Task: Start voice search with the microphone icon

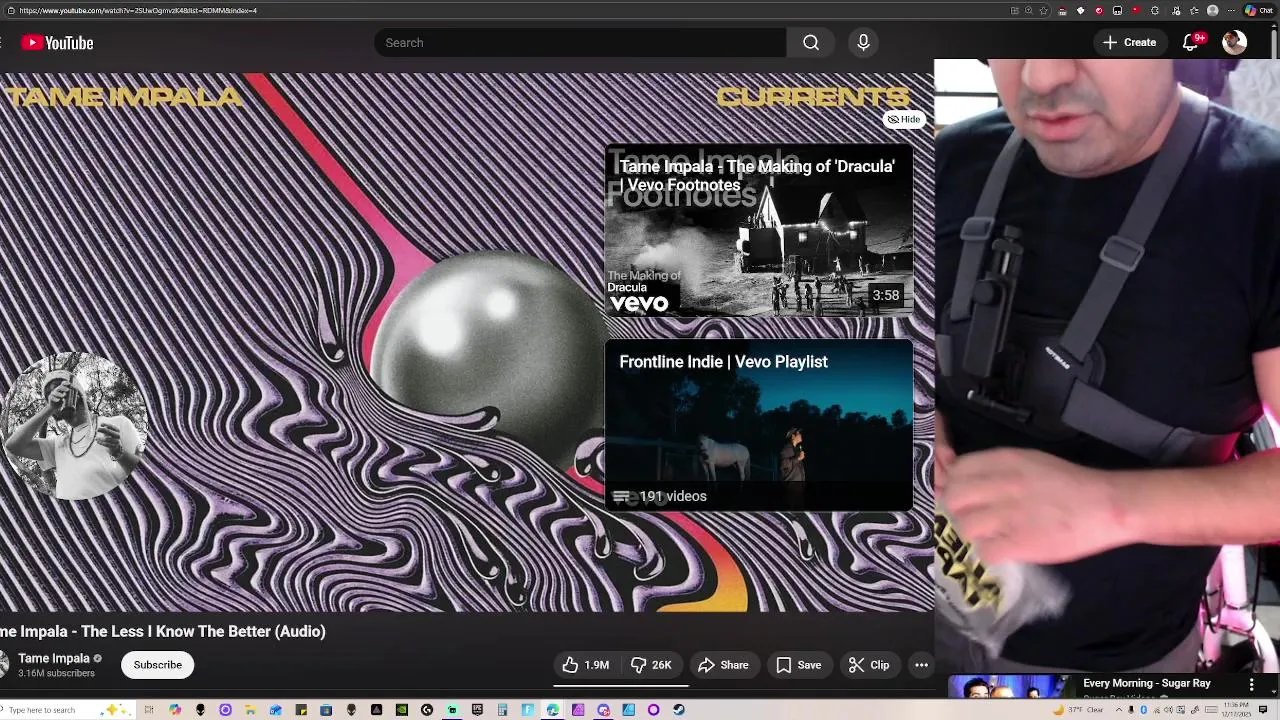Action: point(863,43)
